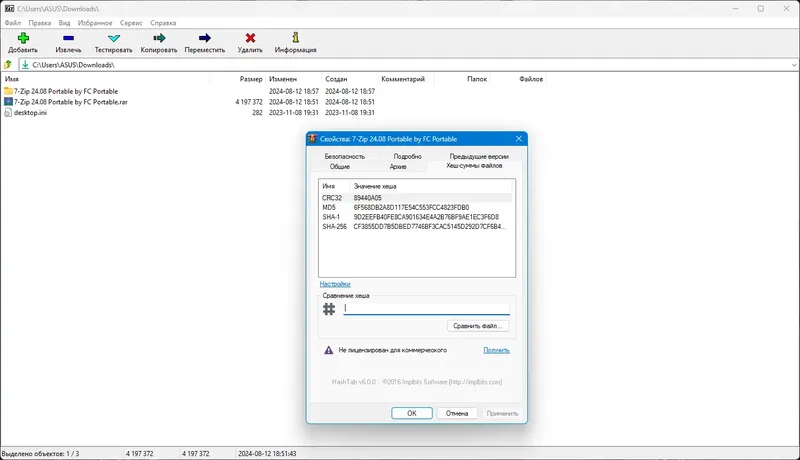Click the Information (Информация) icon
Viewport: 800px width, 460px height.
[295, 37]
